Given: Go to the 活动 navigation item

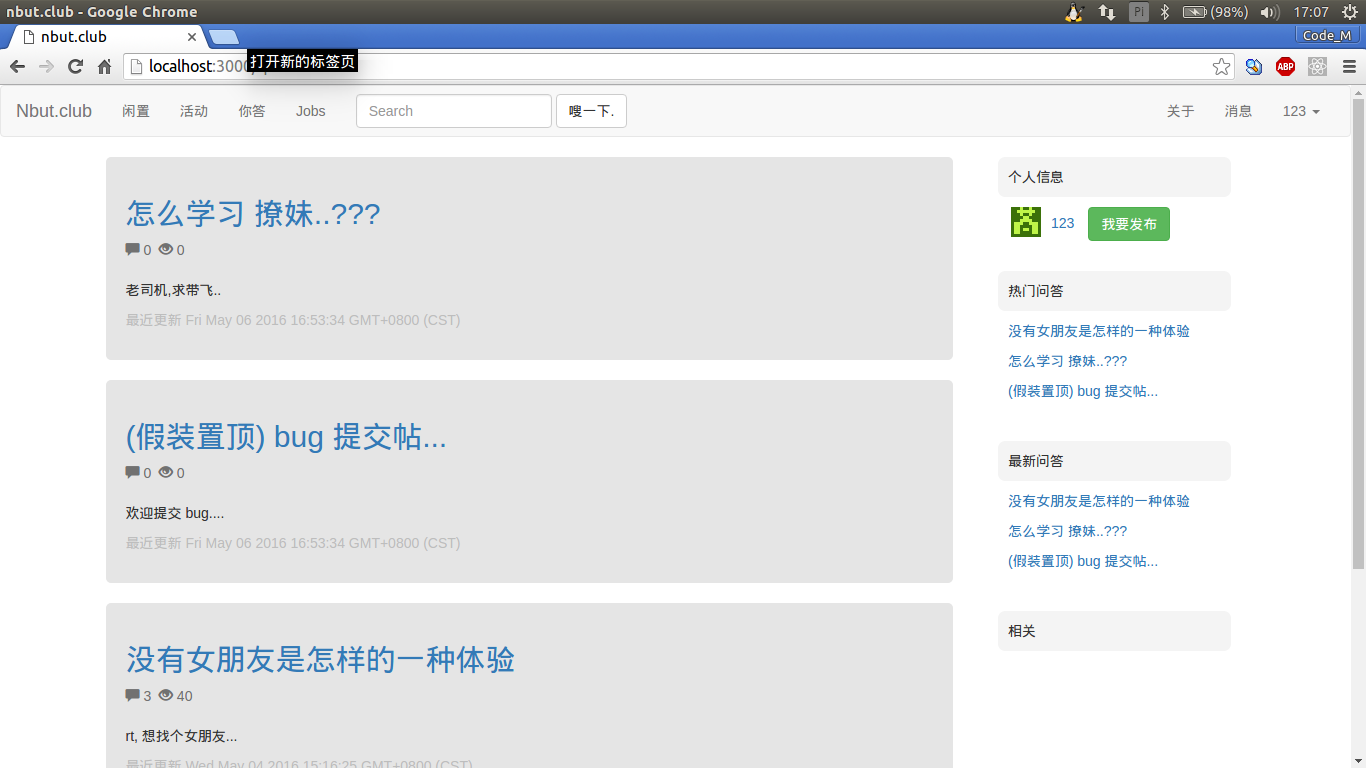Looking at the screenshot, I should [x=194, y=111].
